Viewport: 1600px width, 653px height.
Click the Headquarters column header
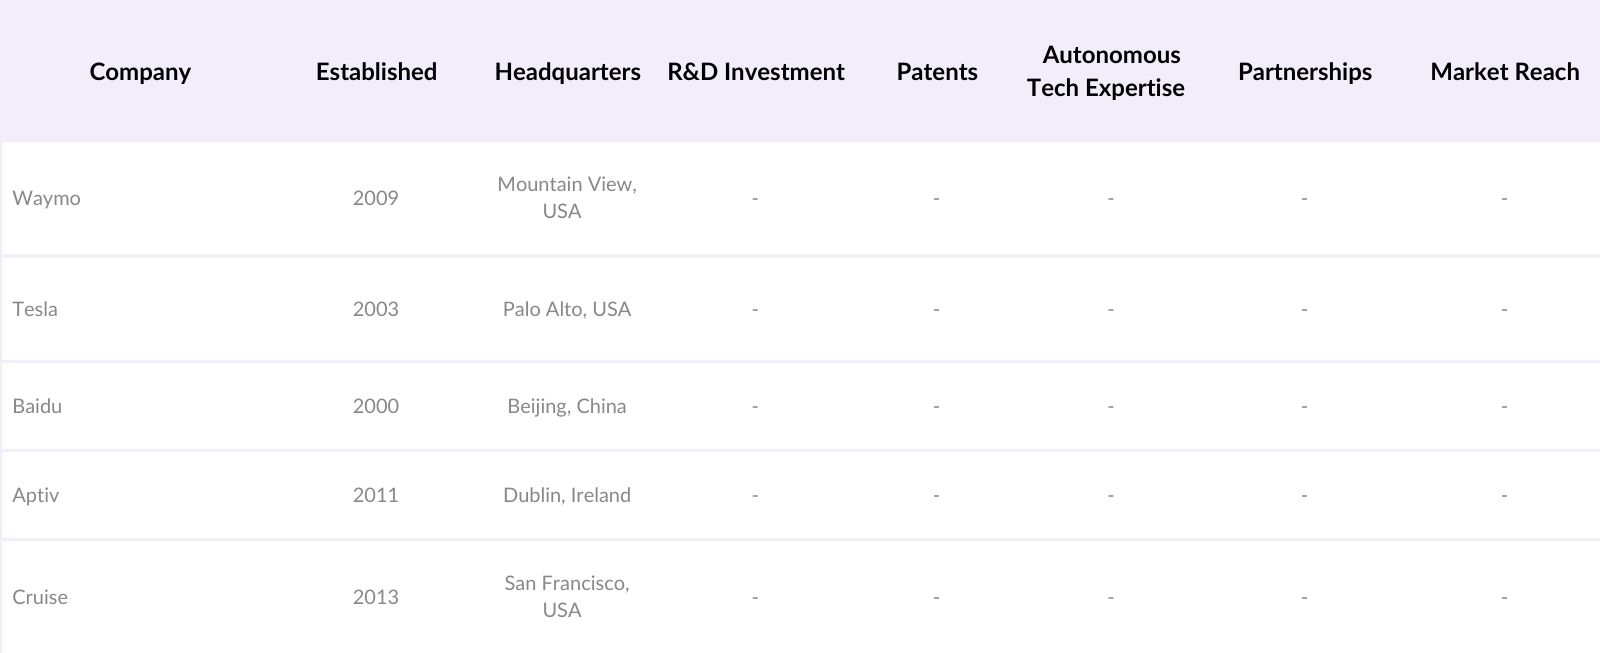[x=567, y=71]
